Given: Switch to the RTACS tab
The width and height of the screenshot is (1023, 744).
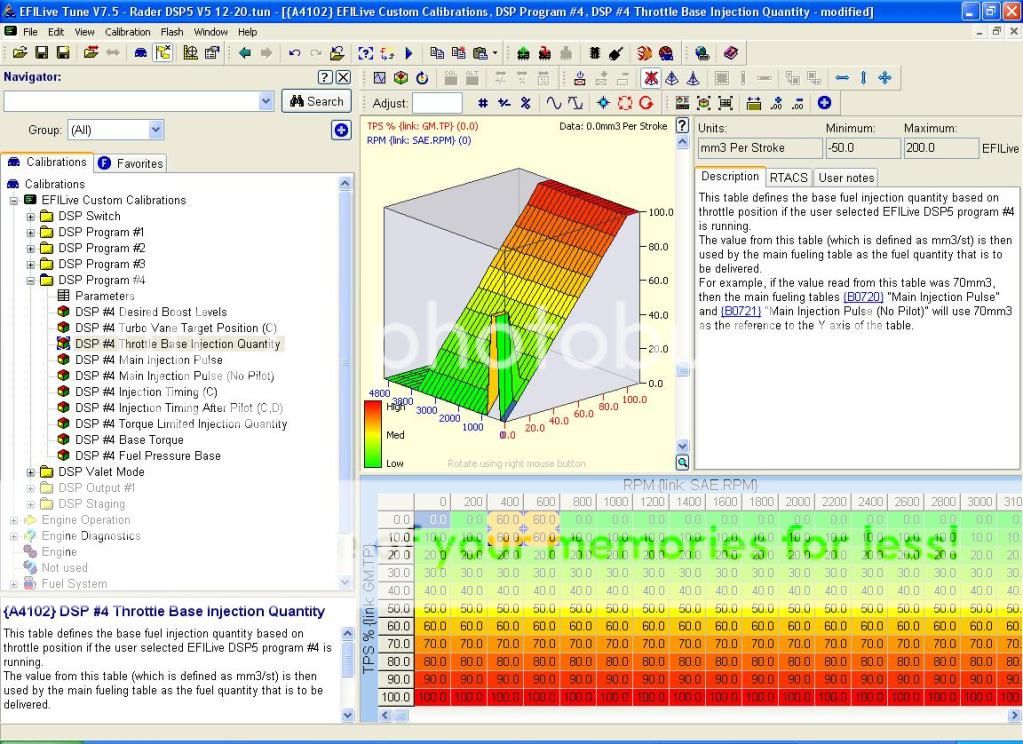Looking at the screenshot, I should pyautogui.click(x=788, y=177).
